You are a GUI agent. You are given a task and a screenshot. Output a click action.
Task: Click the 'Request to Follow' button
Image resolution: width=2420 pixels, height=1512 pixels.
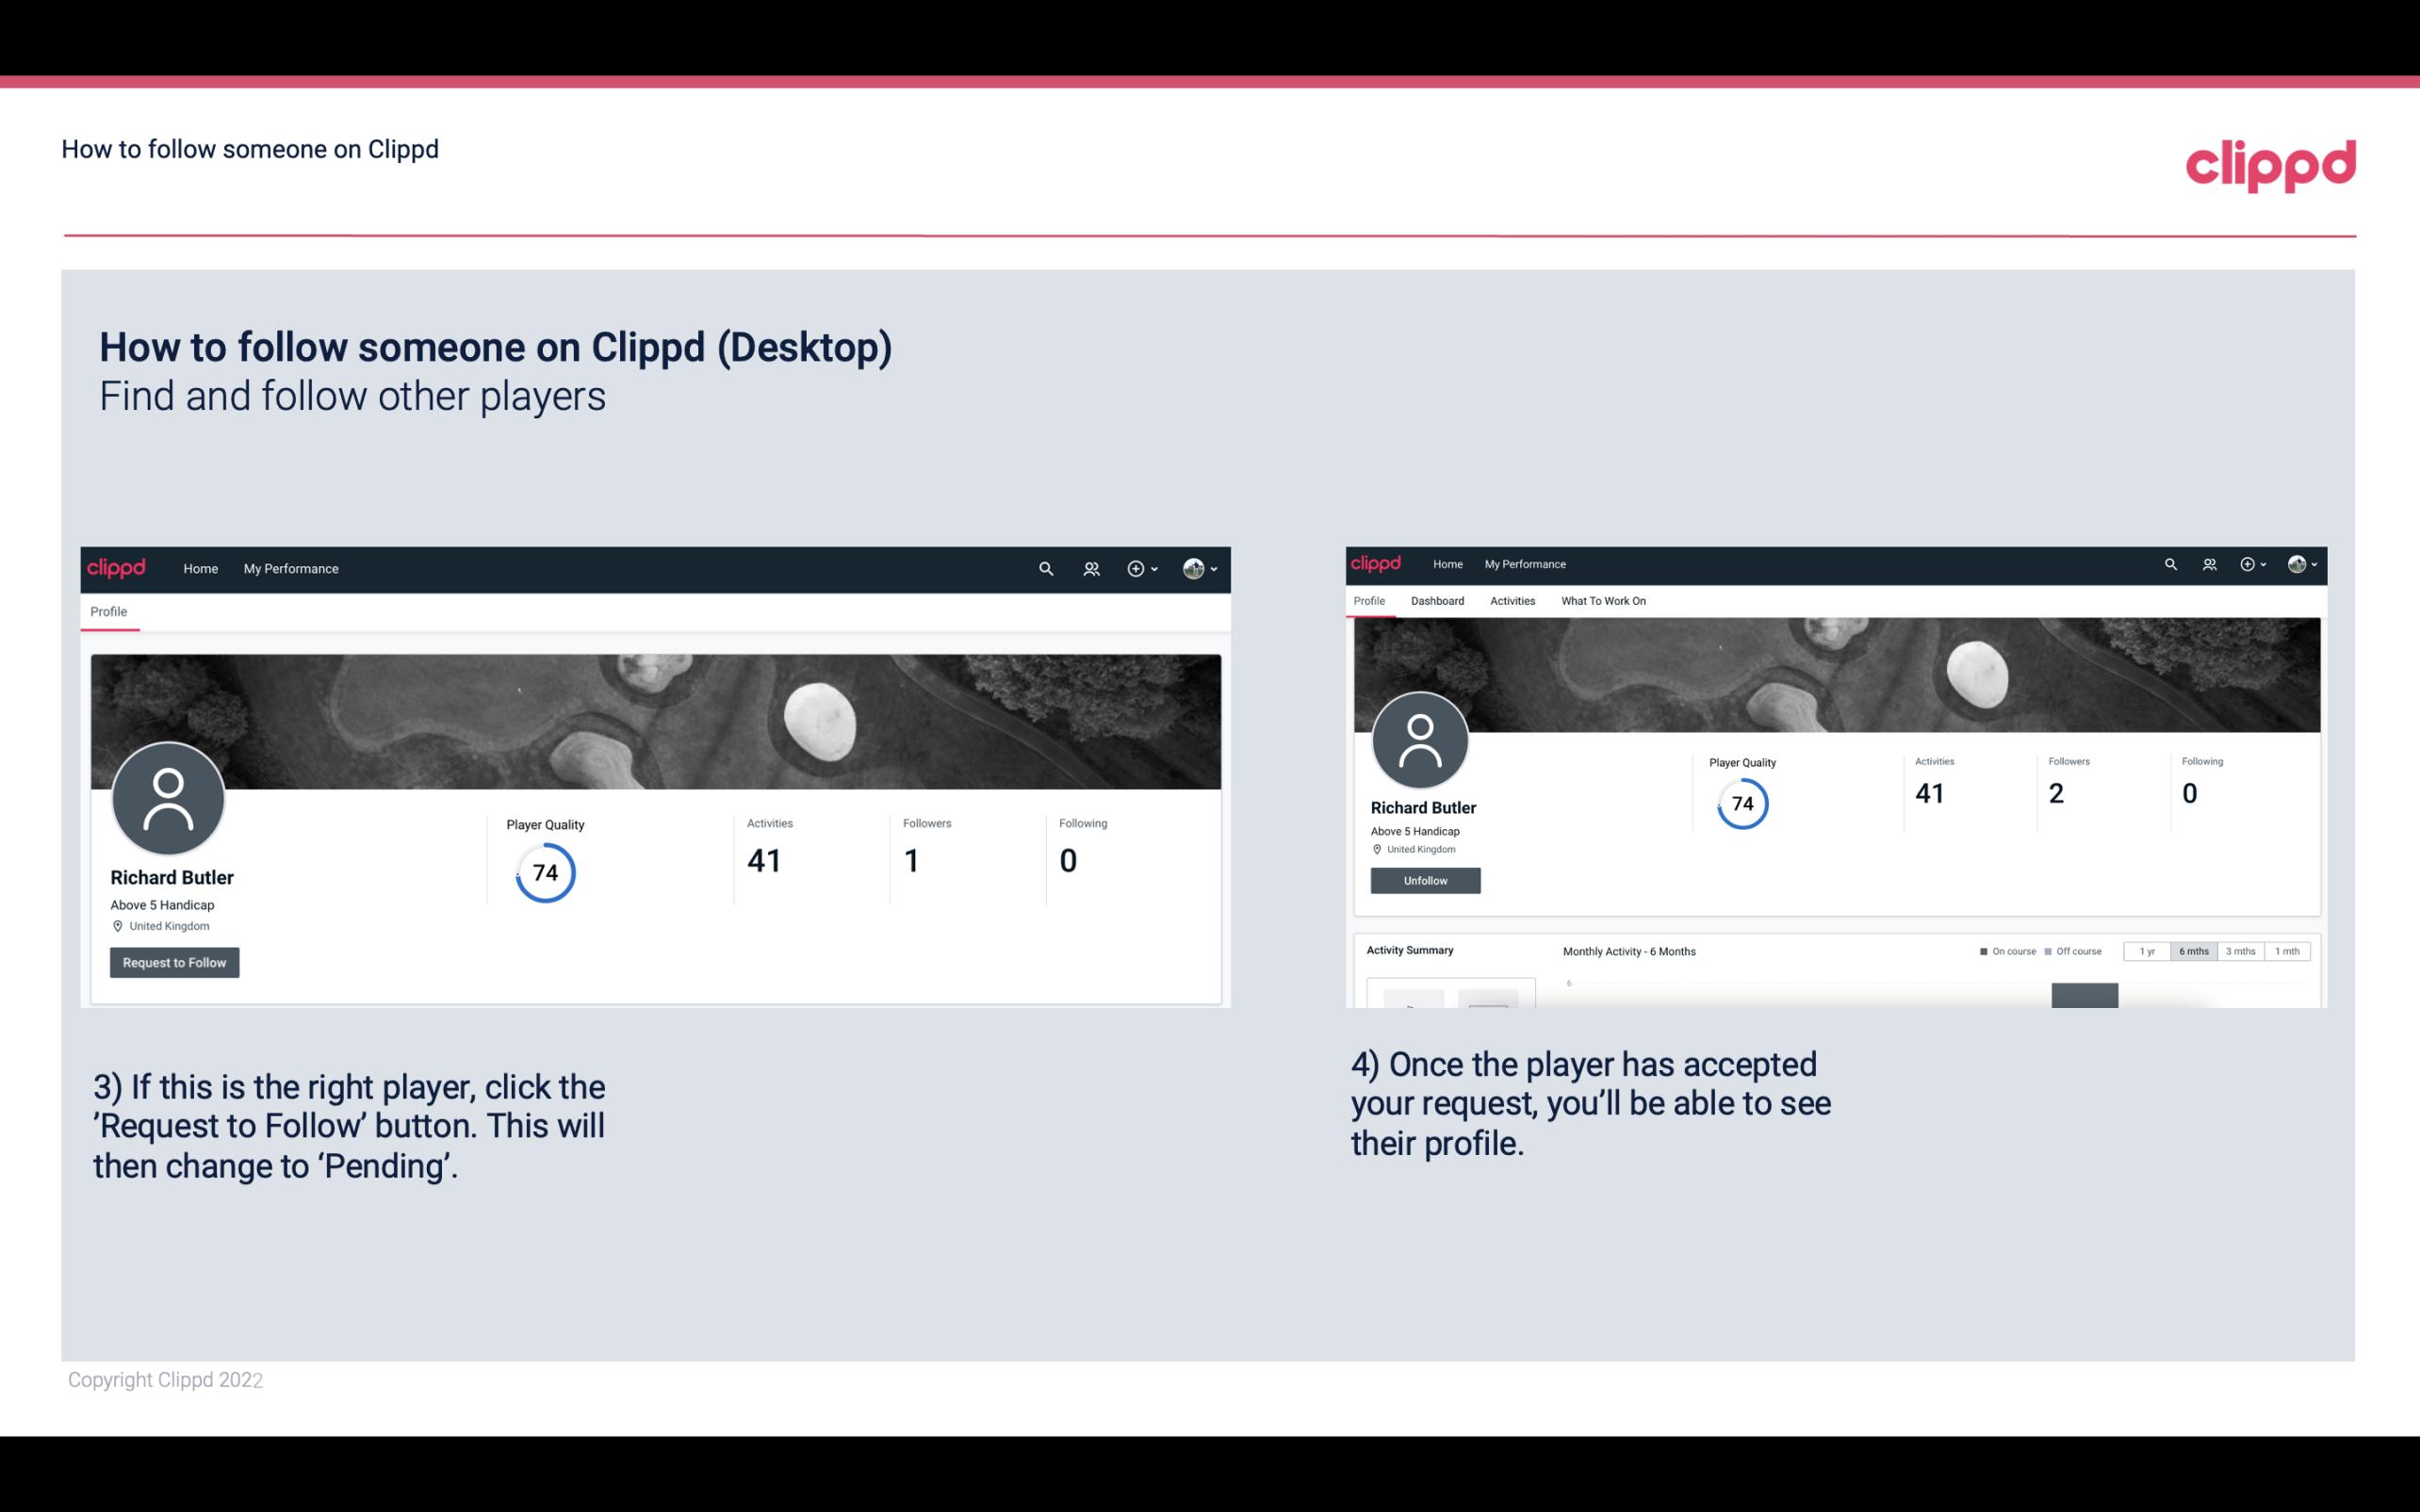174,962
